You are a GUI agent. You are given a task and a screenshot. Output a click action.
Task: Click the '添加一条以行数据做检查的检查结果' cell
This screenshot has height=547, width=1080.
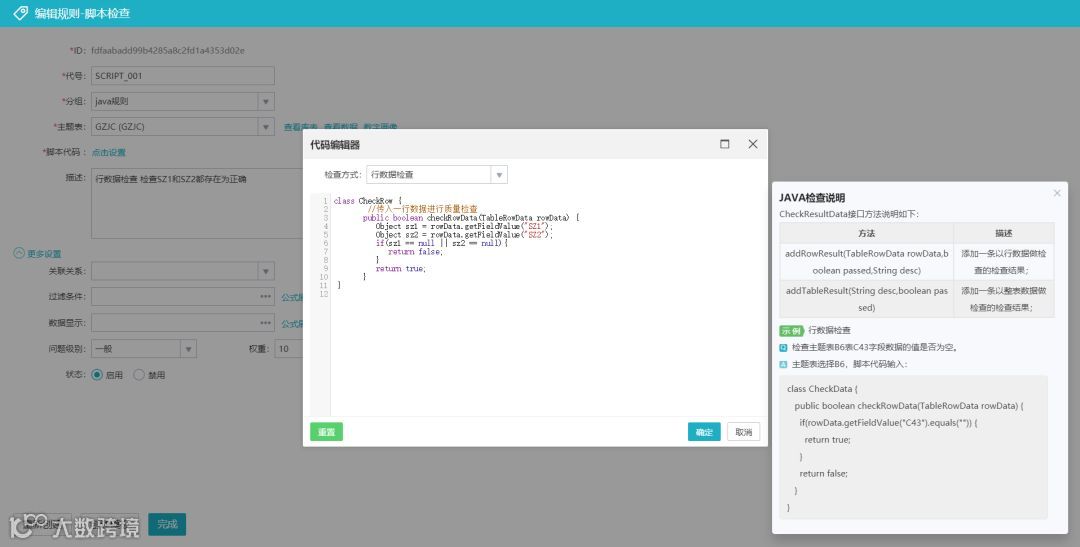point(1004,262)
